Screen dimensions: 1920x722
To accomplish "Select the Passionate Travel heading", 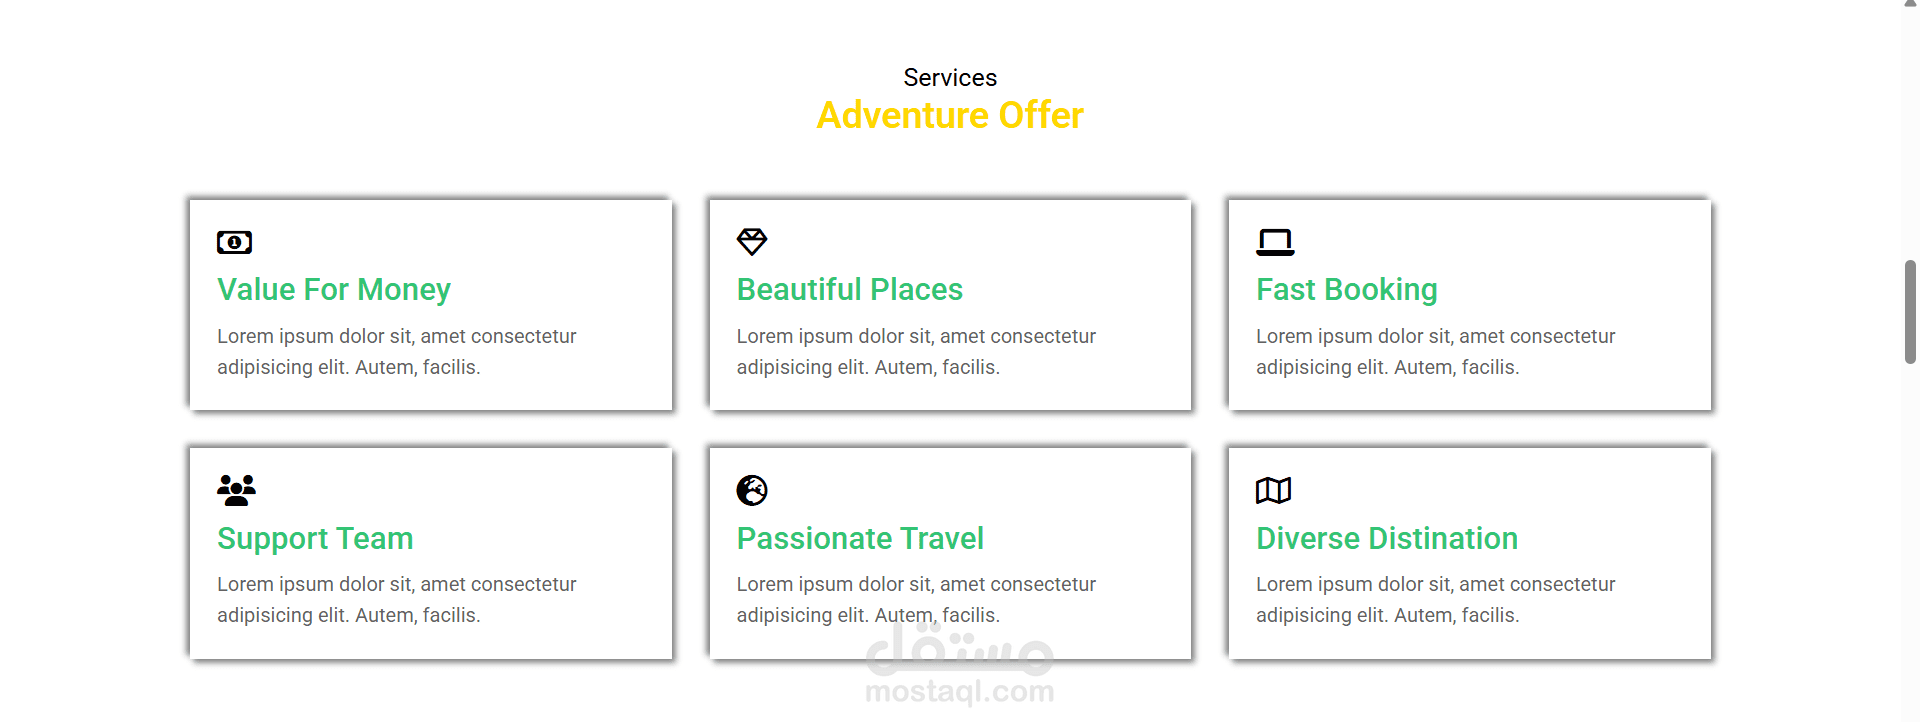I will click(x=860, y=539).
